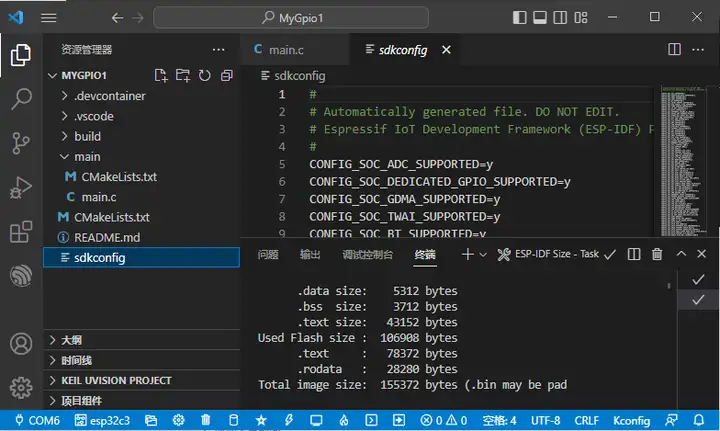Open the ESP-IDF Explorer in activity bar

click(20, 277)
